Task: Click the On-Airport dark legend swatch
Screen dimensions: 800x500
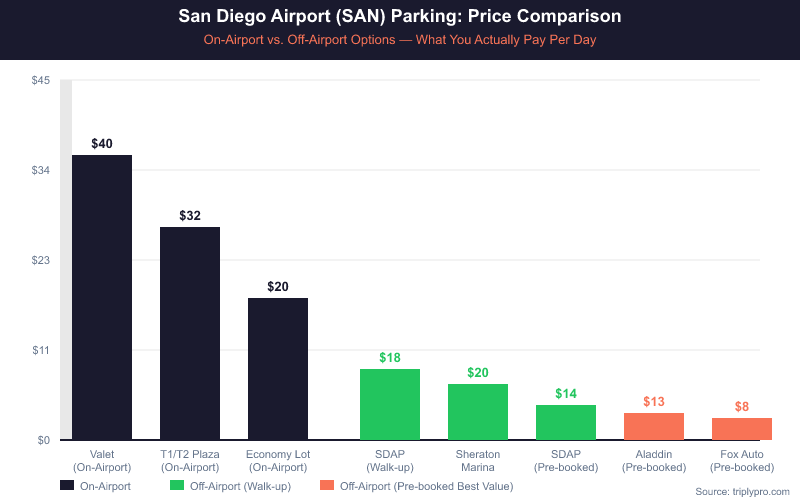Action: pyautogui.click(x=67, y=486)
